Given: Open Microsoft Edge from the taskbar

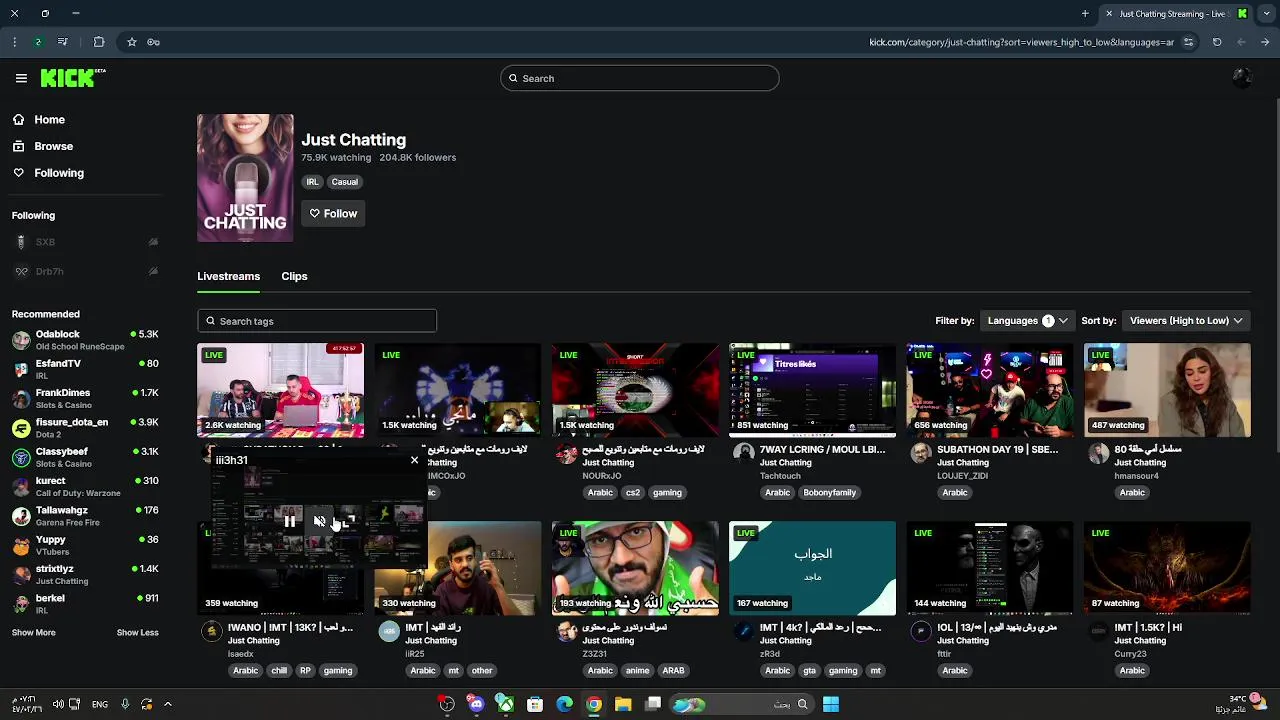Looking at the screenshot, I should pos(564,704).
